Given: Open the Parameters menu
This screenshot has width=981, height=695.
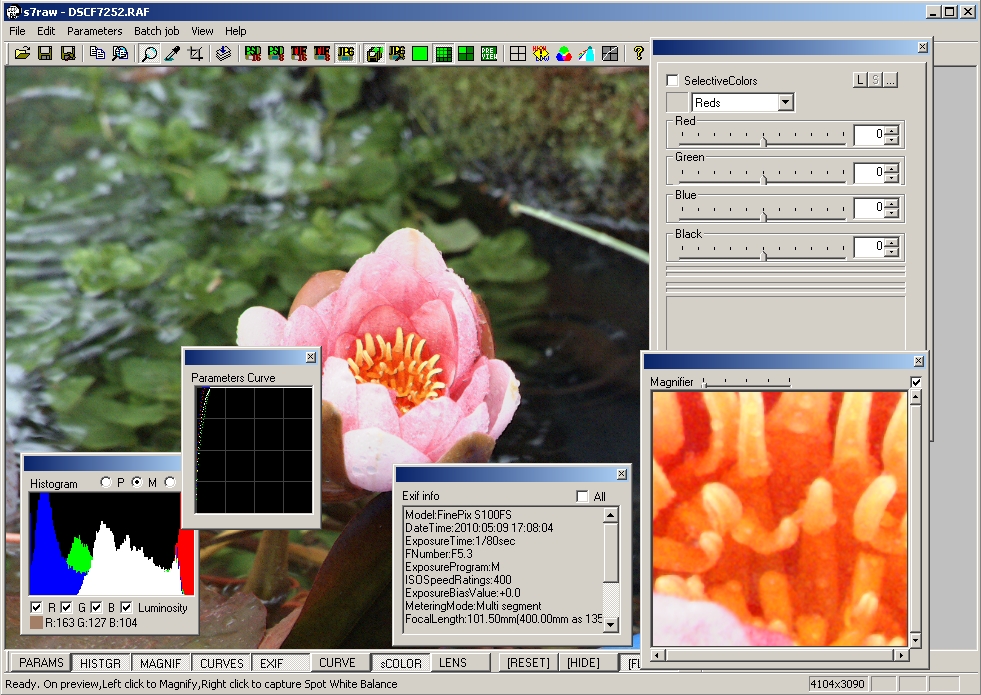Looking at the screenshot, I should (94, 31).
